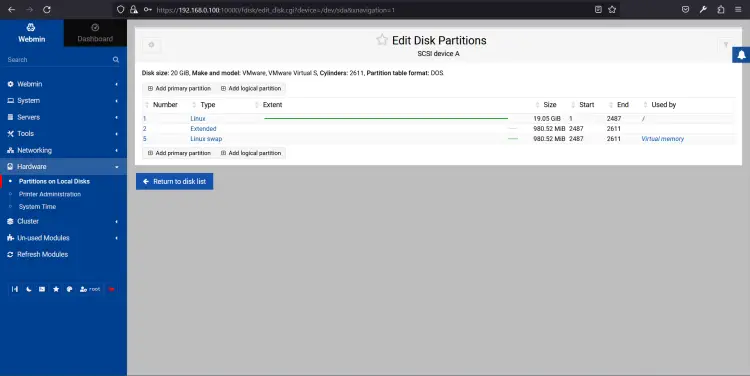Sort the table by Size column
Image resolution: width=750 pixels, height=376 pixels.
click(550, 105)
